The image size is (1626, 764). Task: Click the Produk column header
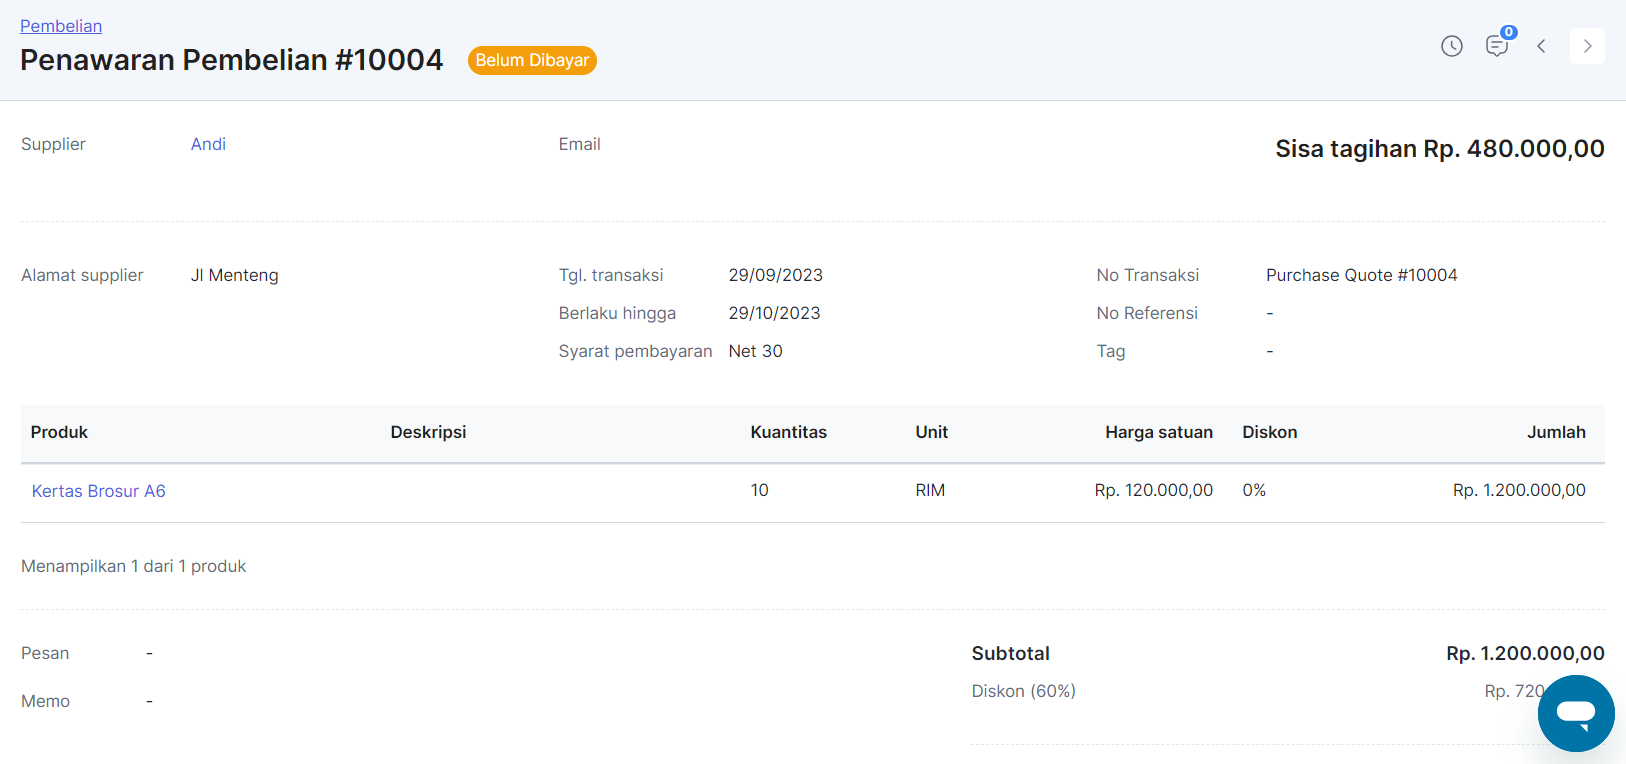(59, 432)
